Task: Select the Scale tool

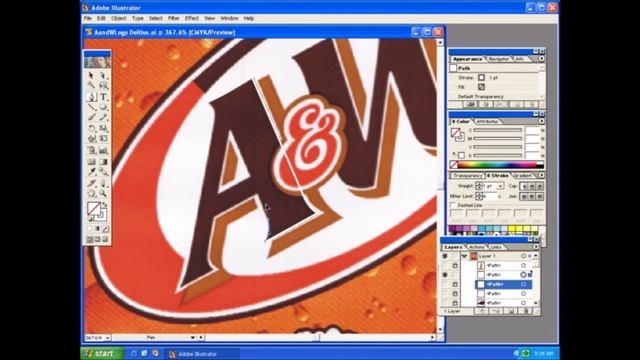Action: 103,128
